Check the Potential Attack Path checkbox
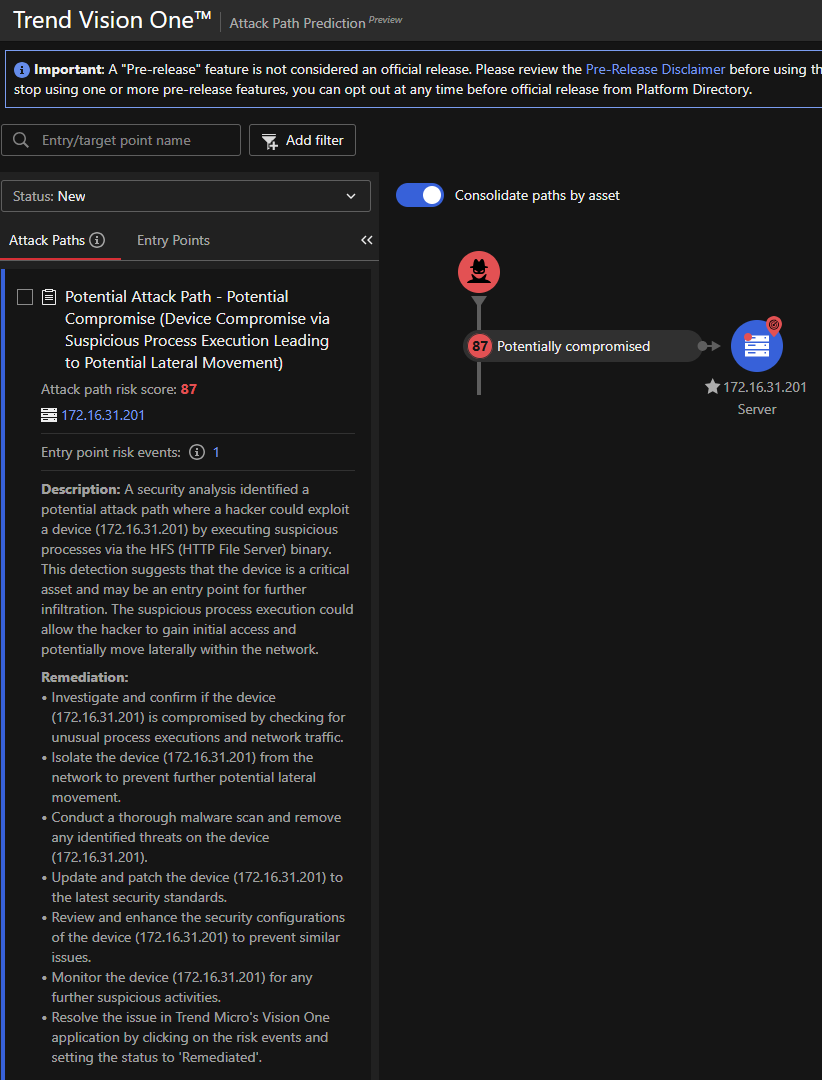The image size is (822, 1080). coord(25,297)
